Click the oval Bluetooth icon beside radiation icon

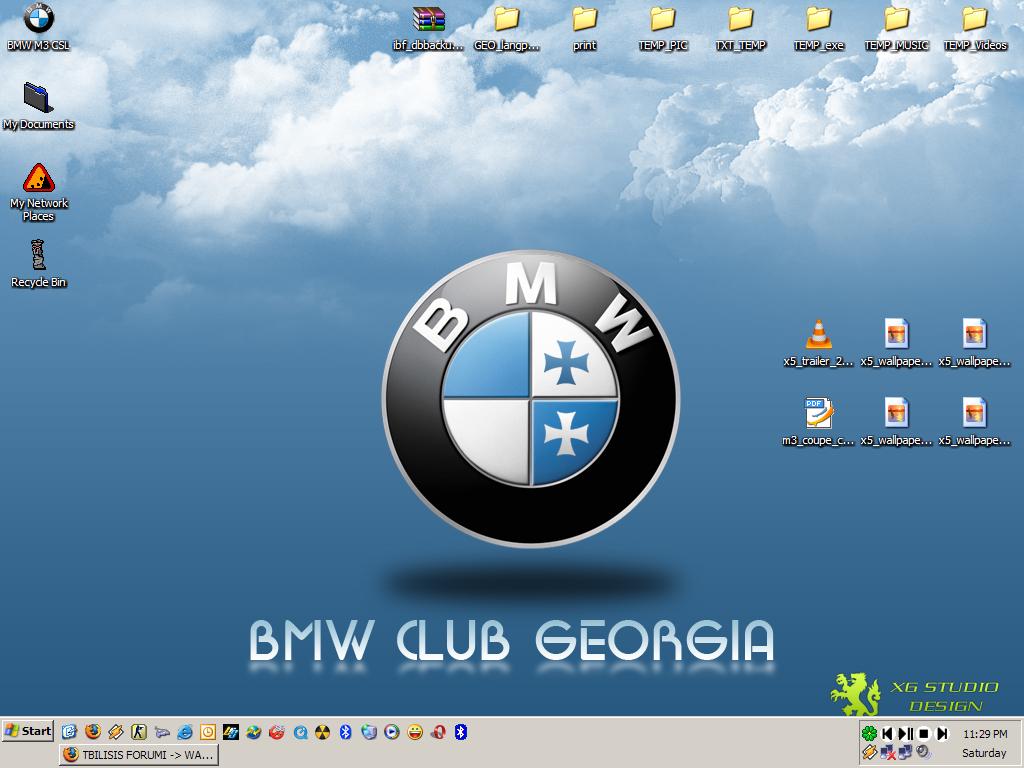tap(345, 732)
